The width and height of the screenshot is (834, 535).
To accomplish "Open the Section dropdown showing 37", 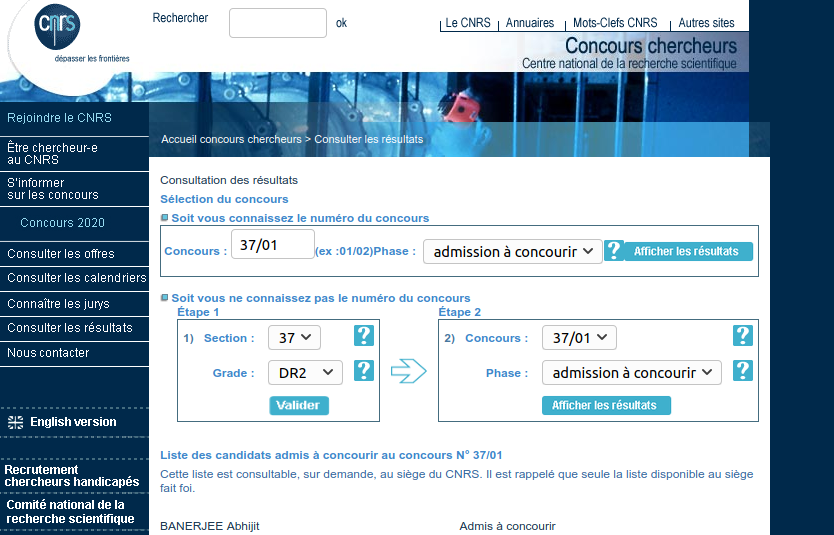I will tap(294, 338).
